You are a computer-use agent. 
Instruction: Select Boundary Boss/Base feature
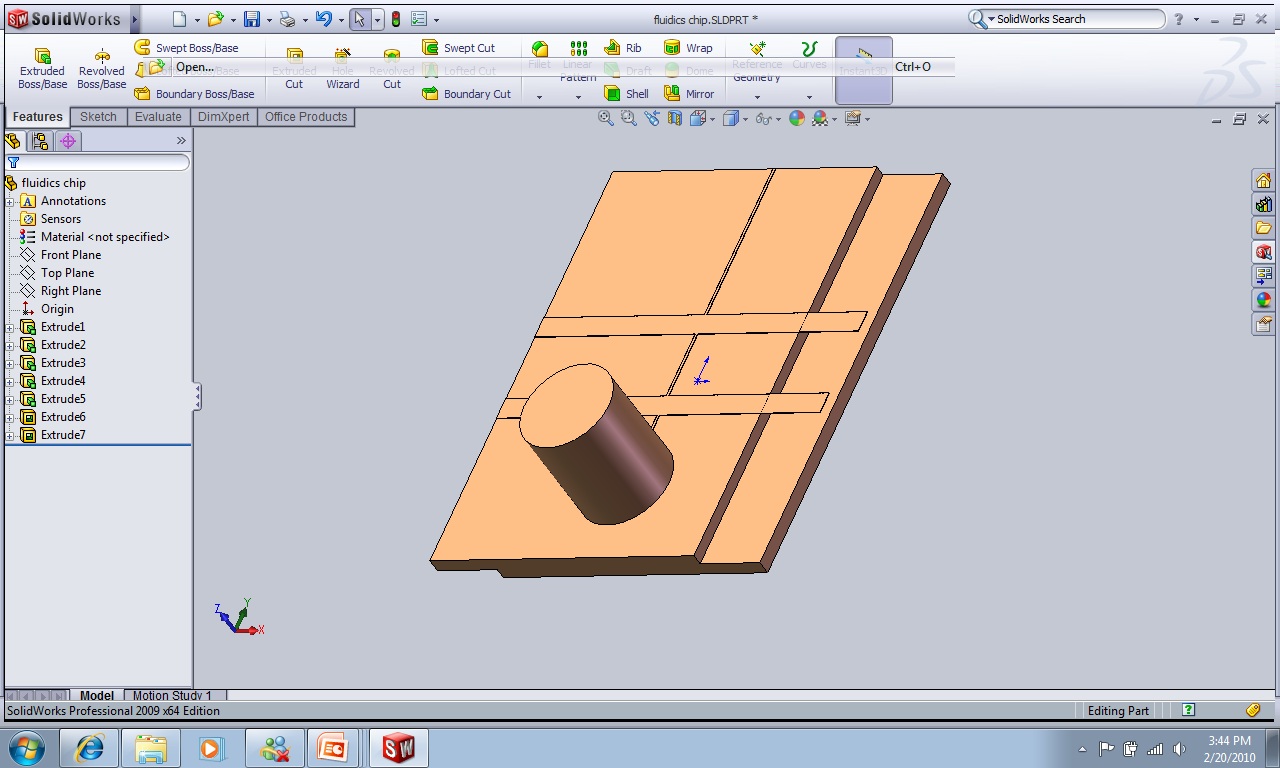tap(194, 94)
